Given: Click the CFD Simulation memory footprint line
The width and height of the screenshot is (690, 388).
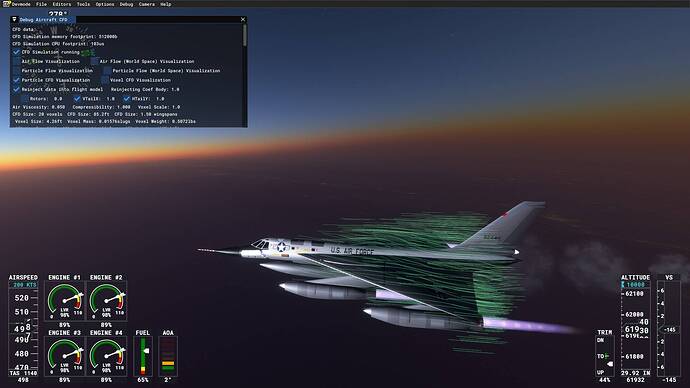Looking at the screenshot, I should pos(65,37).
